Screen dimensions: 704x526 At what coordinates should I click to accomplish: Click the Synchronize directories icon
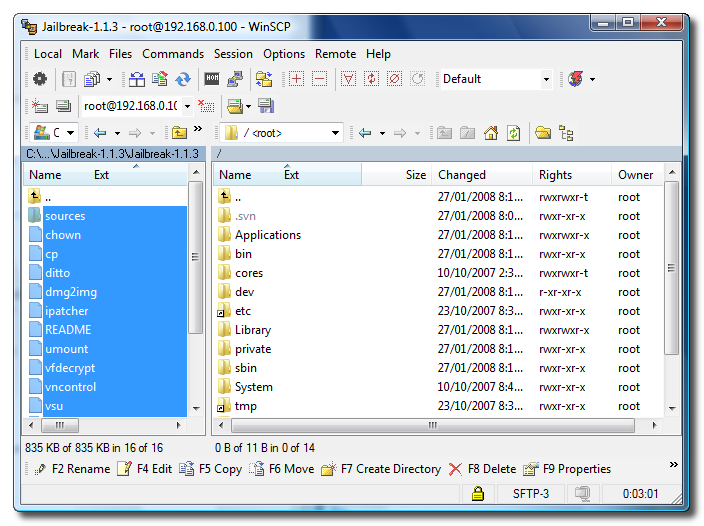(183, 79)
